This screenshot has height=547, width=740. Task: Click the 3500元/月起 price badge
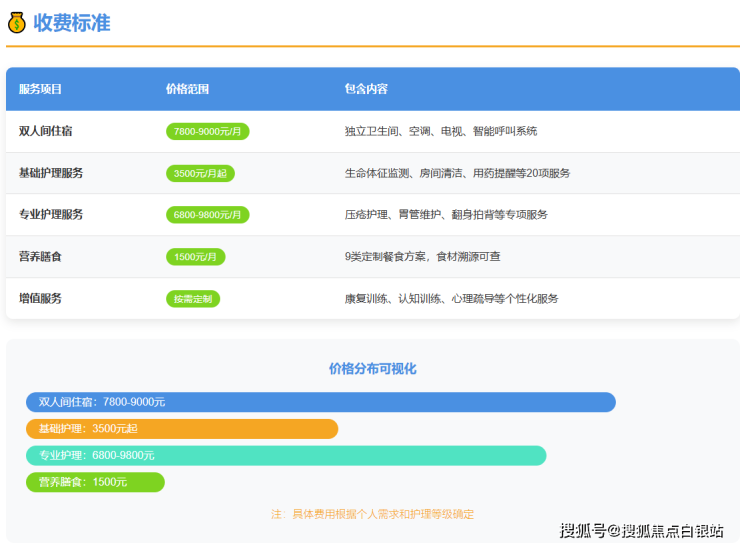200,173
